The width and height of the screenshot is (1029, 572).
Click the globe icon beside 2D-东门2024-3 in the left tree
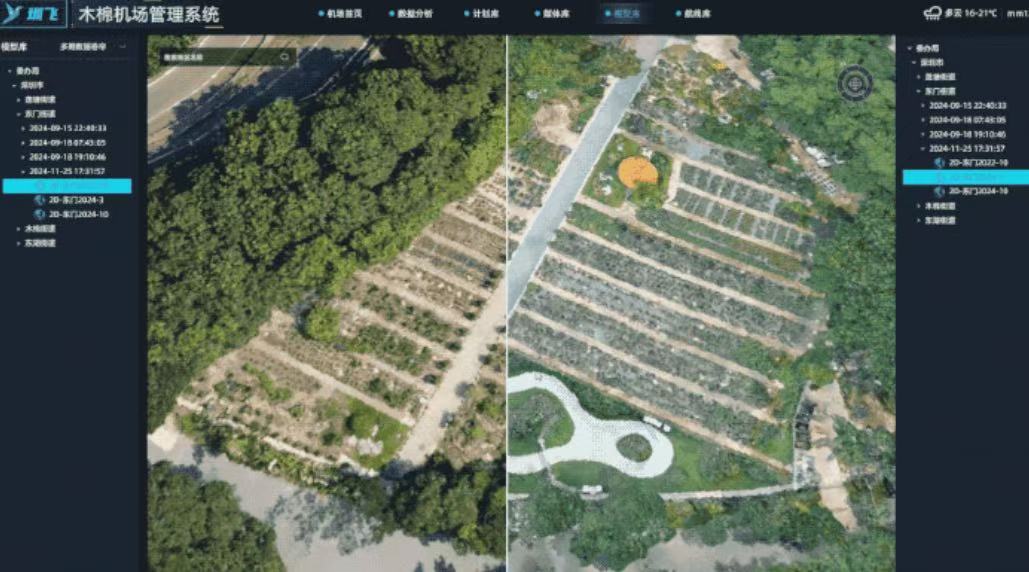pyautogui.click(x=39, y=200)
